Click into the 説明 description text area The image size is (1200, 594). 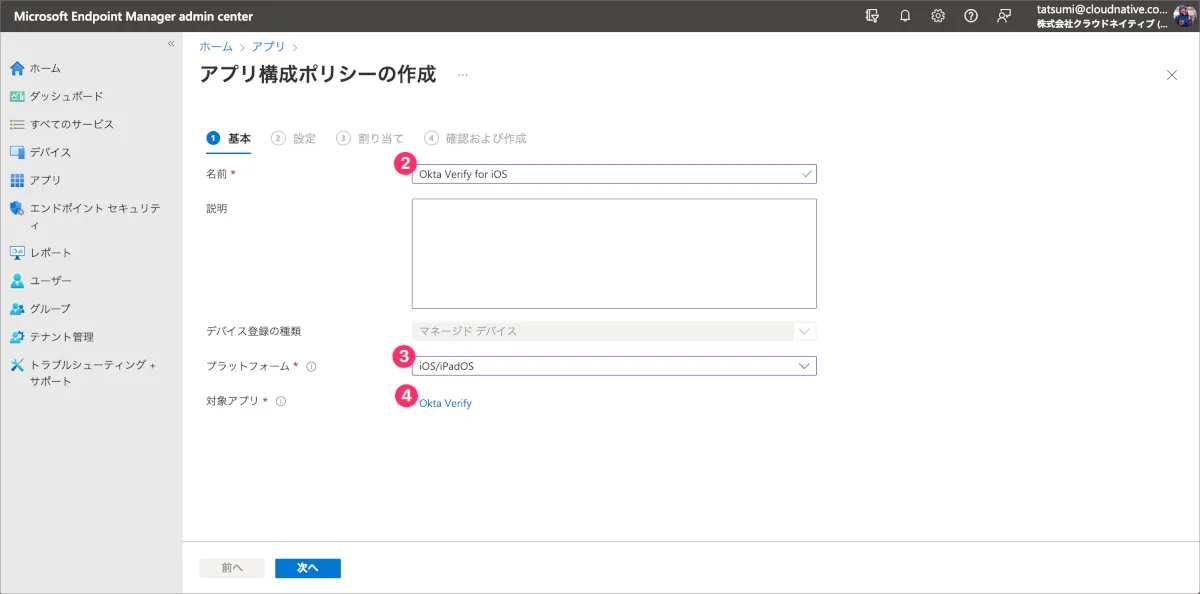tap(614, 253)
